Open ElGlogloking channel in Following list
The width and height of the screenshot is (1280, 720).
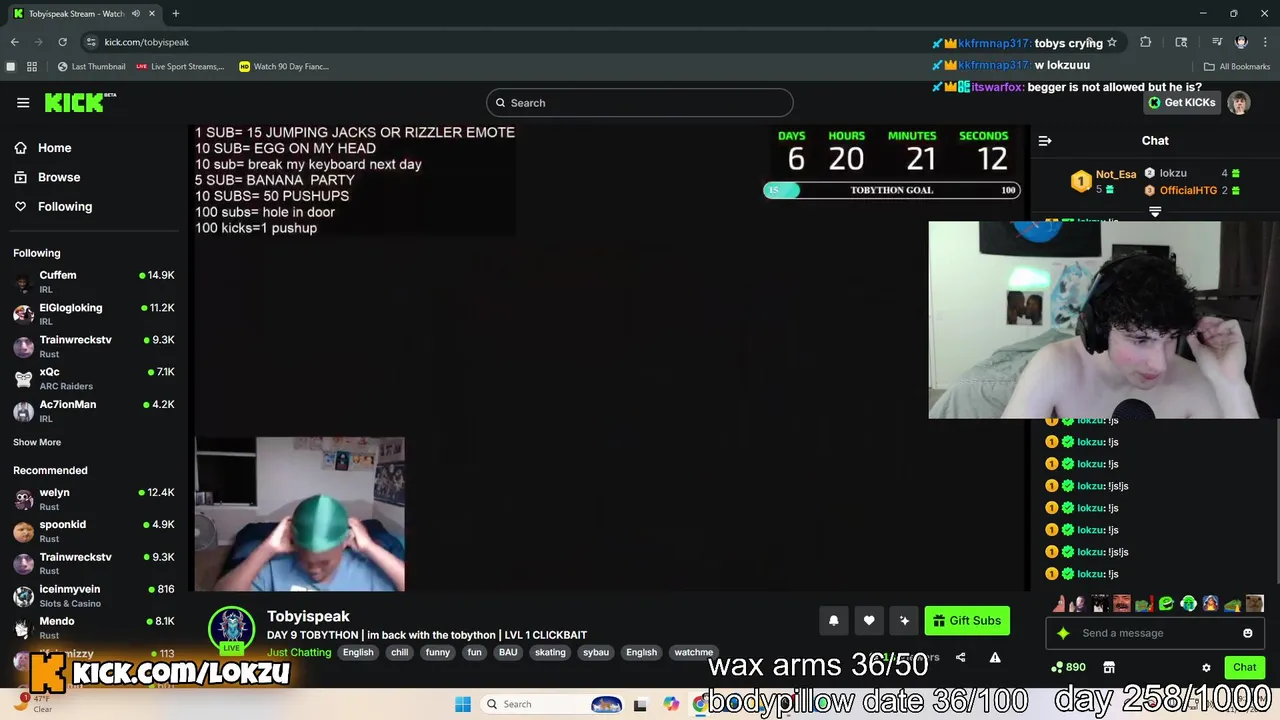point(94,314)
